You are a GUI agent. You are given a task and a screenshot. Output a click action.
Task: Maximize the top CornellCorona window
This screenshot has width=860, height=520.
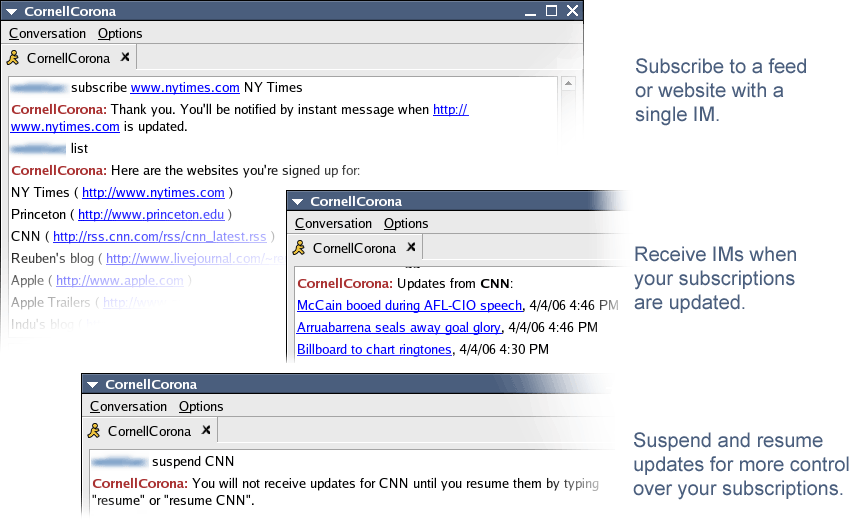pyautogui.click(x=551, y=12)
